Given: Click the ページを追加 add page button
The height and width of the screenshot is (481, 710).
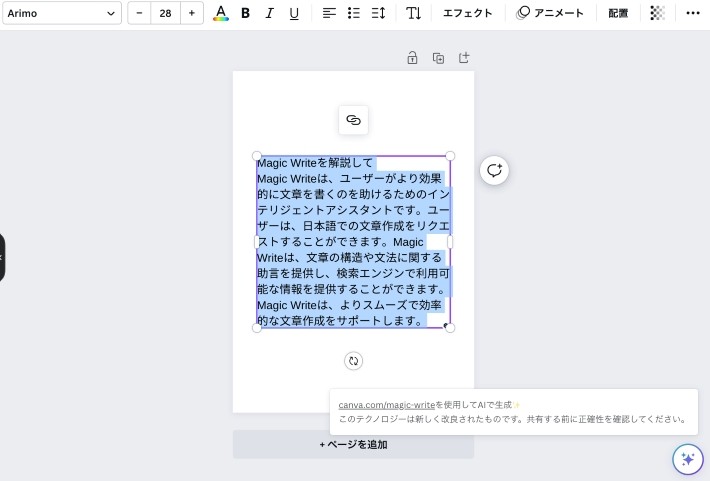Looking at the screenshot, I should tap(353, 444).
